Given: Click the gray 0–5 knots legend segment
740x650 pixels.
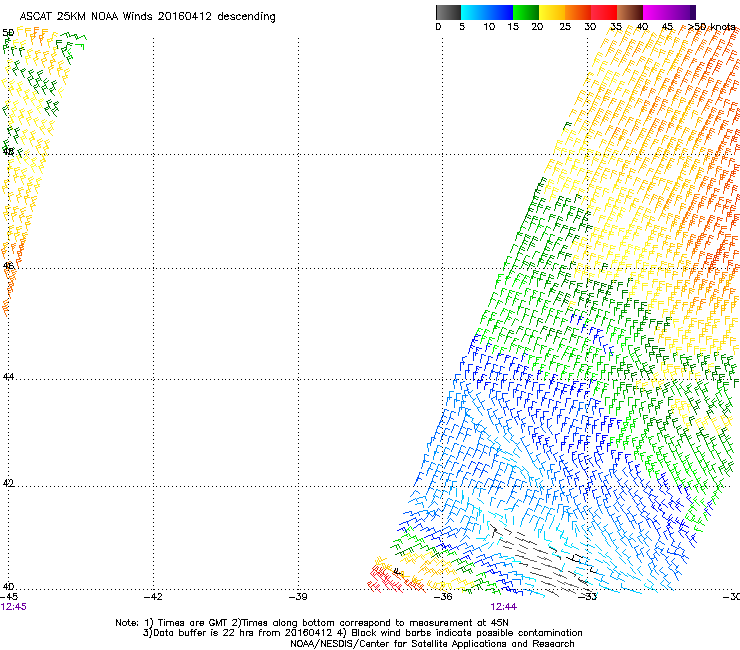Looking at the screenshot, I should coord(448,12).
